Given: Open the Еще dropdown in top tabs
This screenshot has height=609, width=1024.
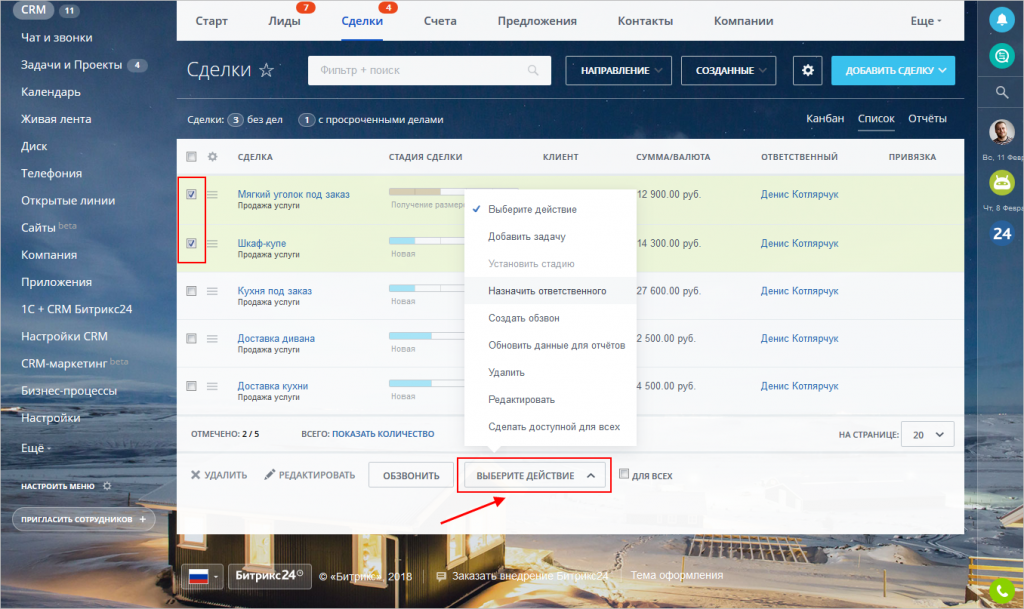Looking at the screenshot, I should (925, 21).
